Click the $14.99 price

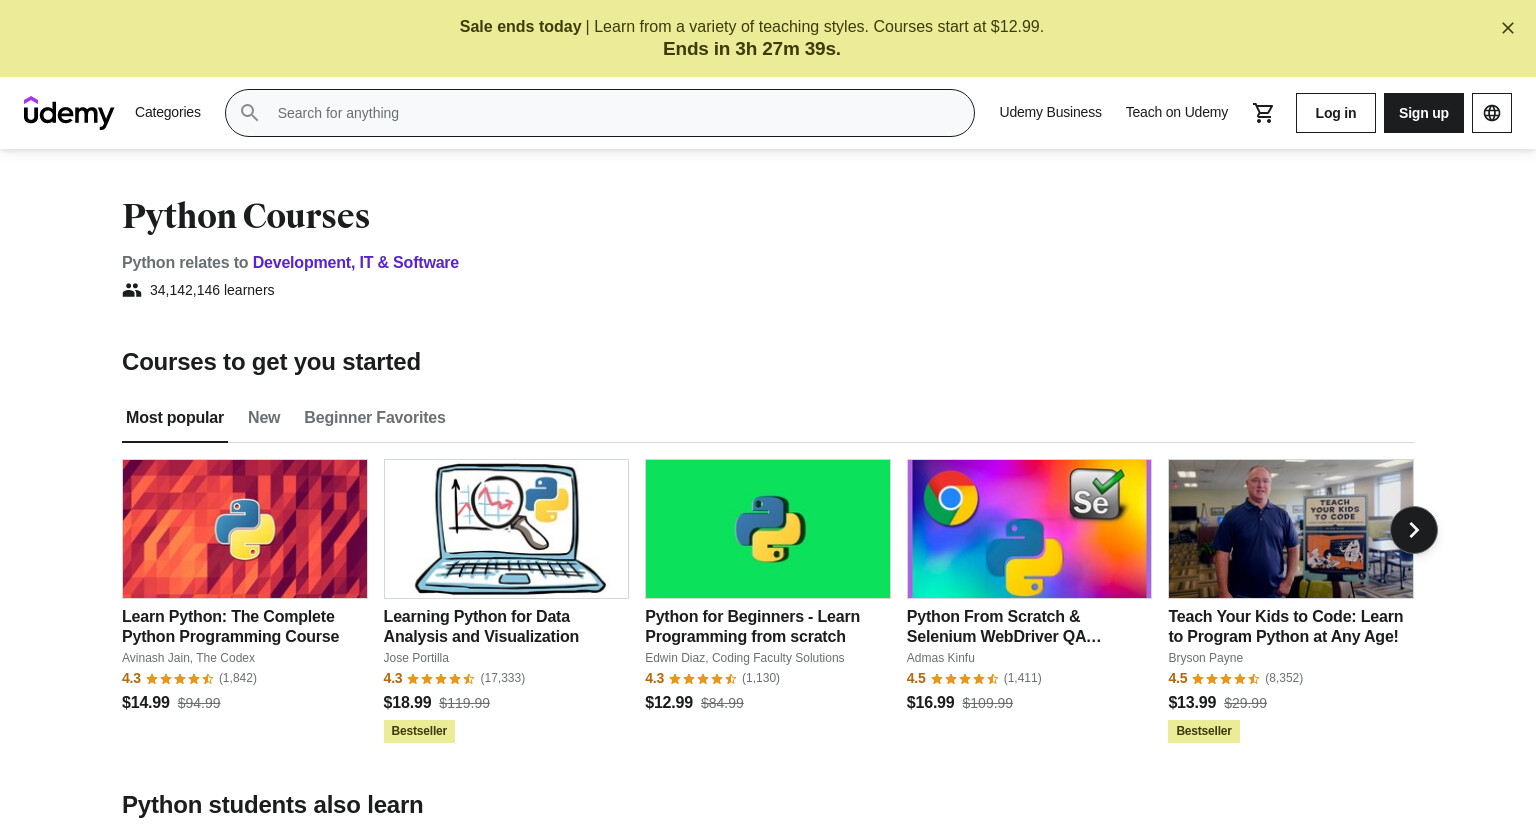146,703
